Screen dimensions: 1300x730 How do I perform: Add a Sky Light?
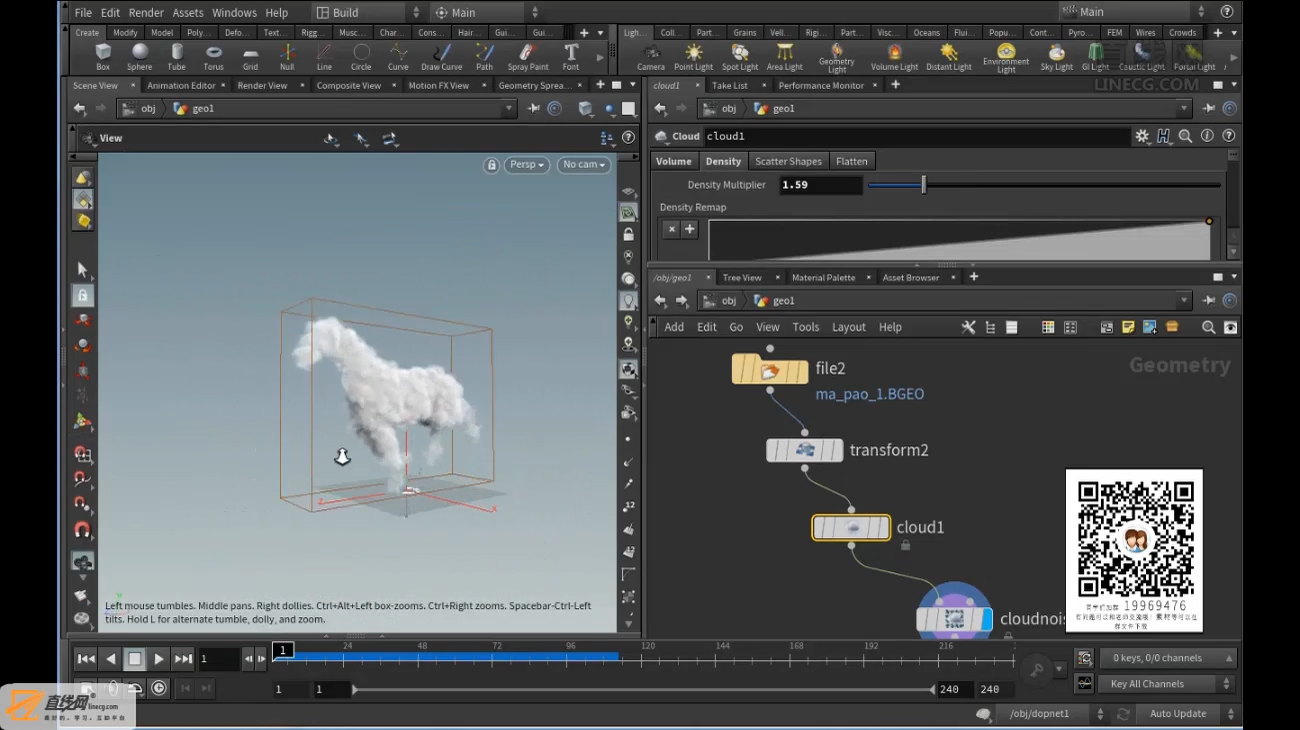tap(1056, 57)
